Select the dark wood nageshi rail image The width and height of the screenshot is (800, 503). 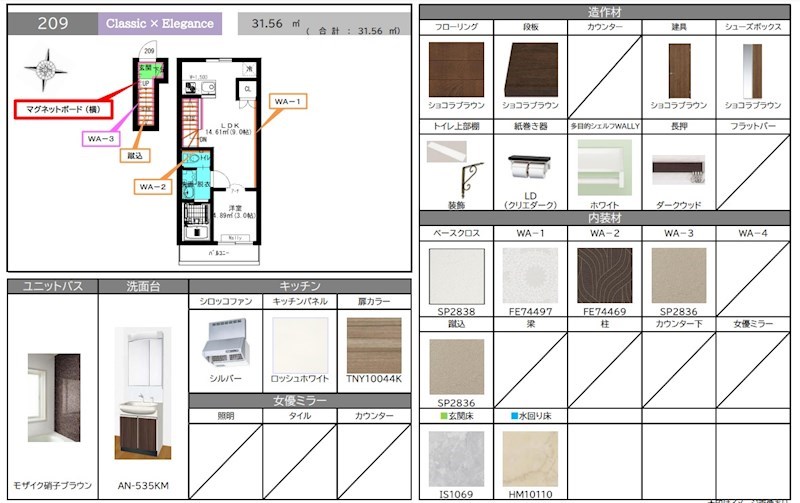[x=679, y=170]
